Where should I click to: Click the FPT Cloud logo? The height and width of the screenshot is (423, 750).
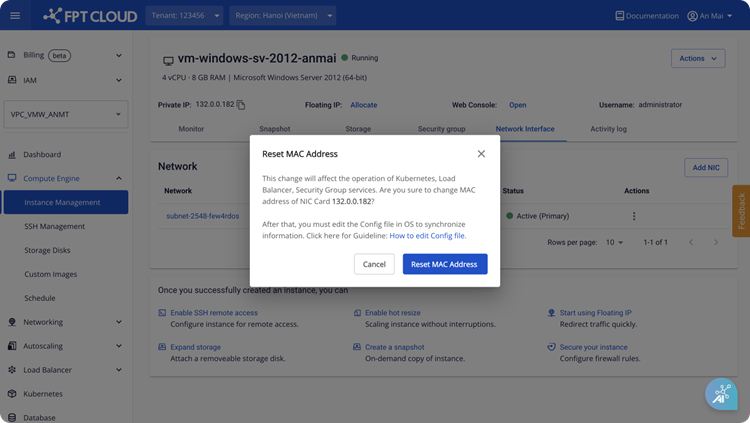point(88,16)
